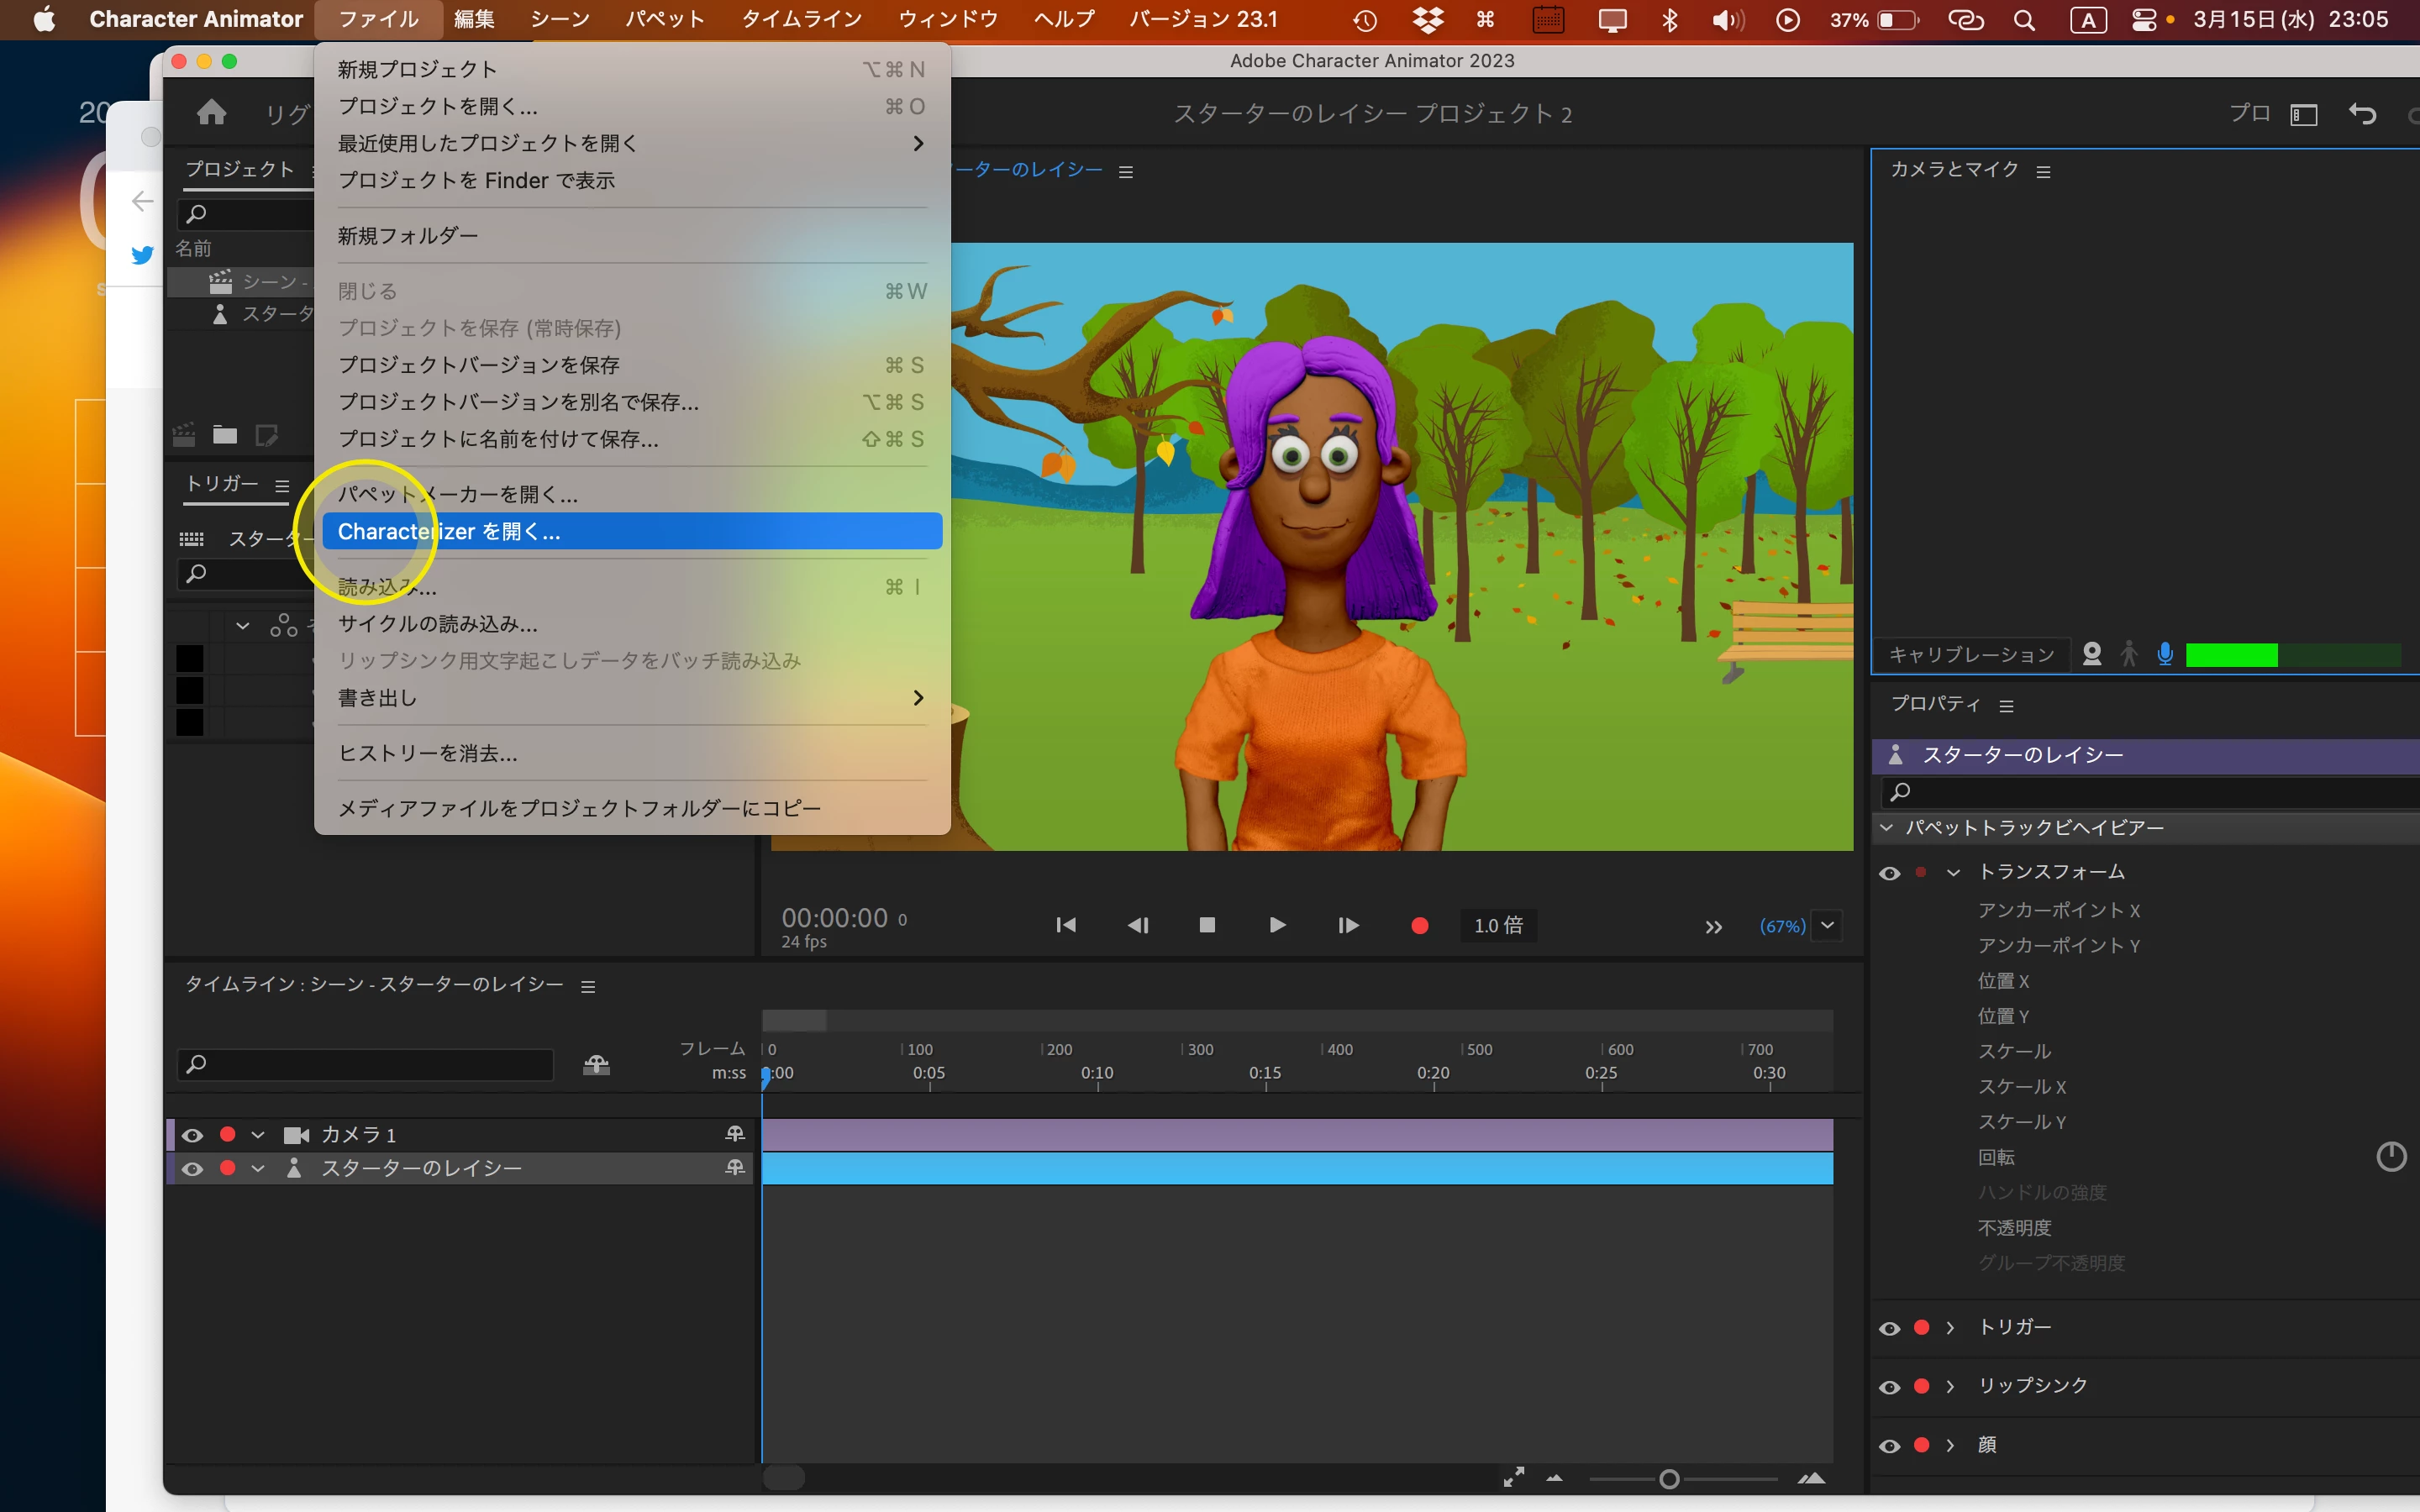Open the タイムライン menu in menu bar
The width and height of the screenshot is (2420, 1512).
(801, 19)
